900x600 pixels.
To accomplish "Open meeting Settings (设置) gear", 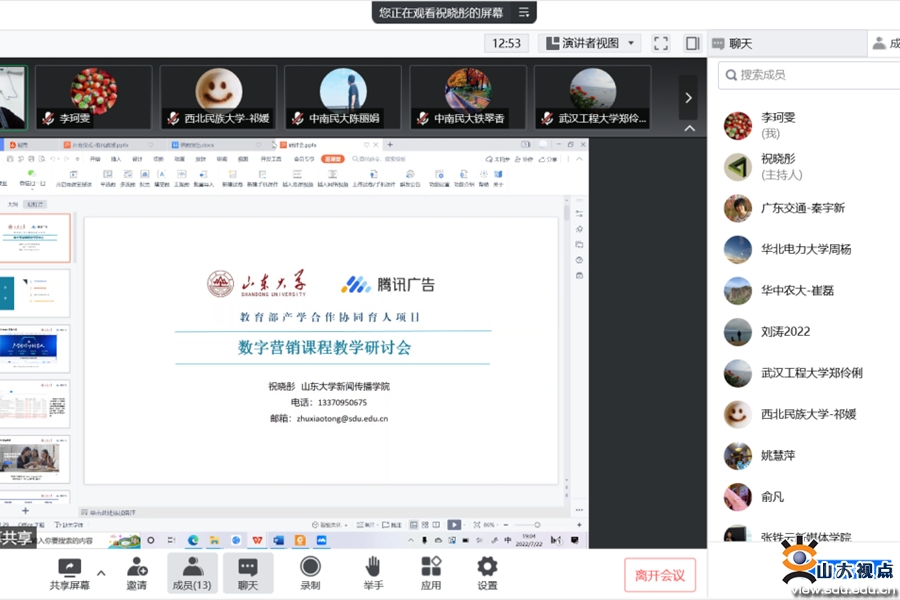I will 487,567.
